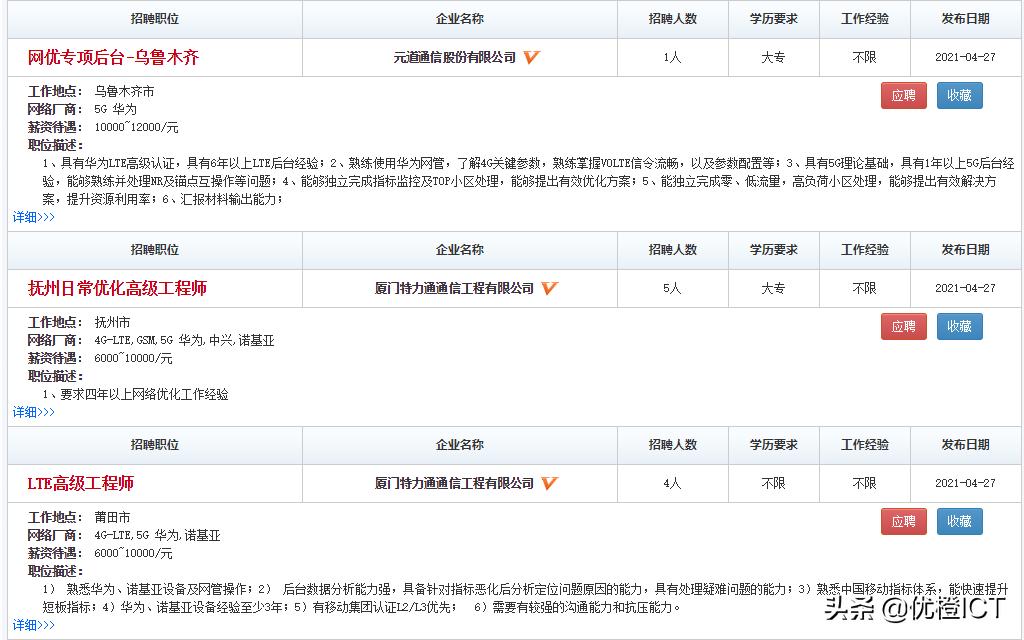Screen dimensions: 1024x640
Task: Expand details via 详细>>> under the 抚州 listing
Action: pyautogui.click(x=31, y=410)
